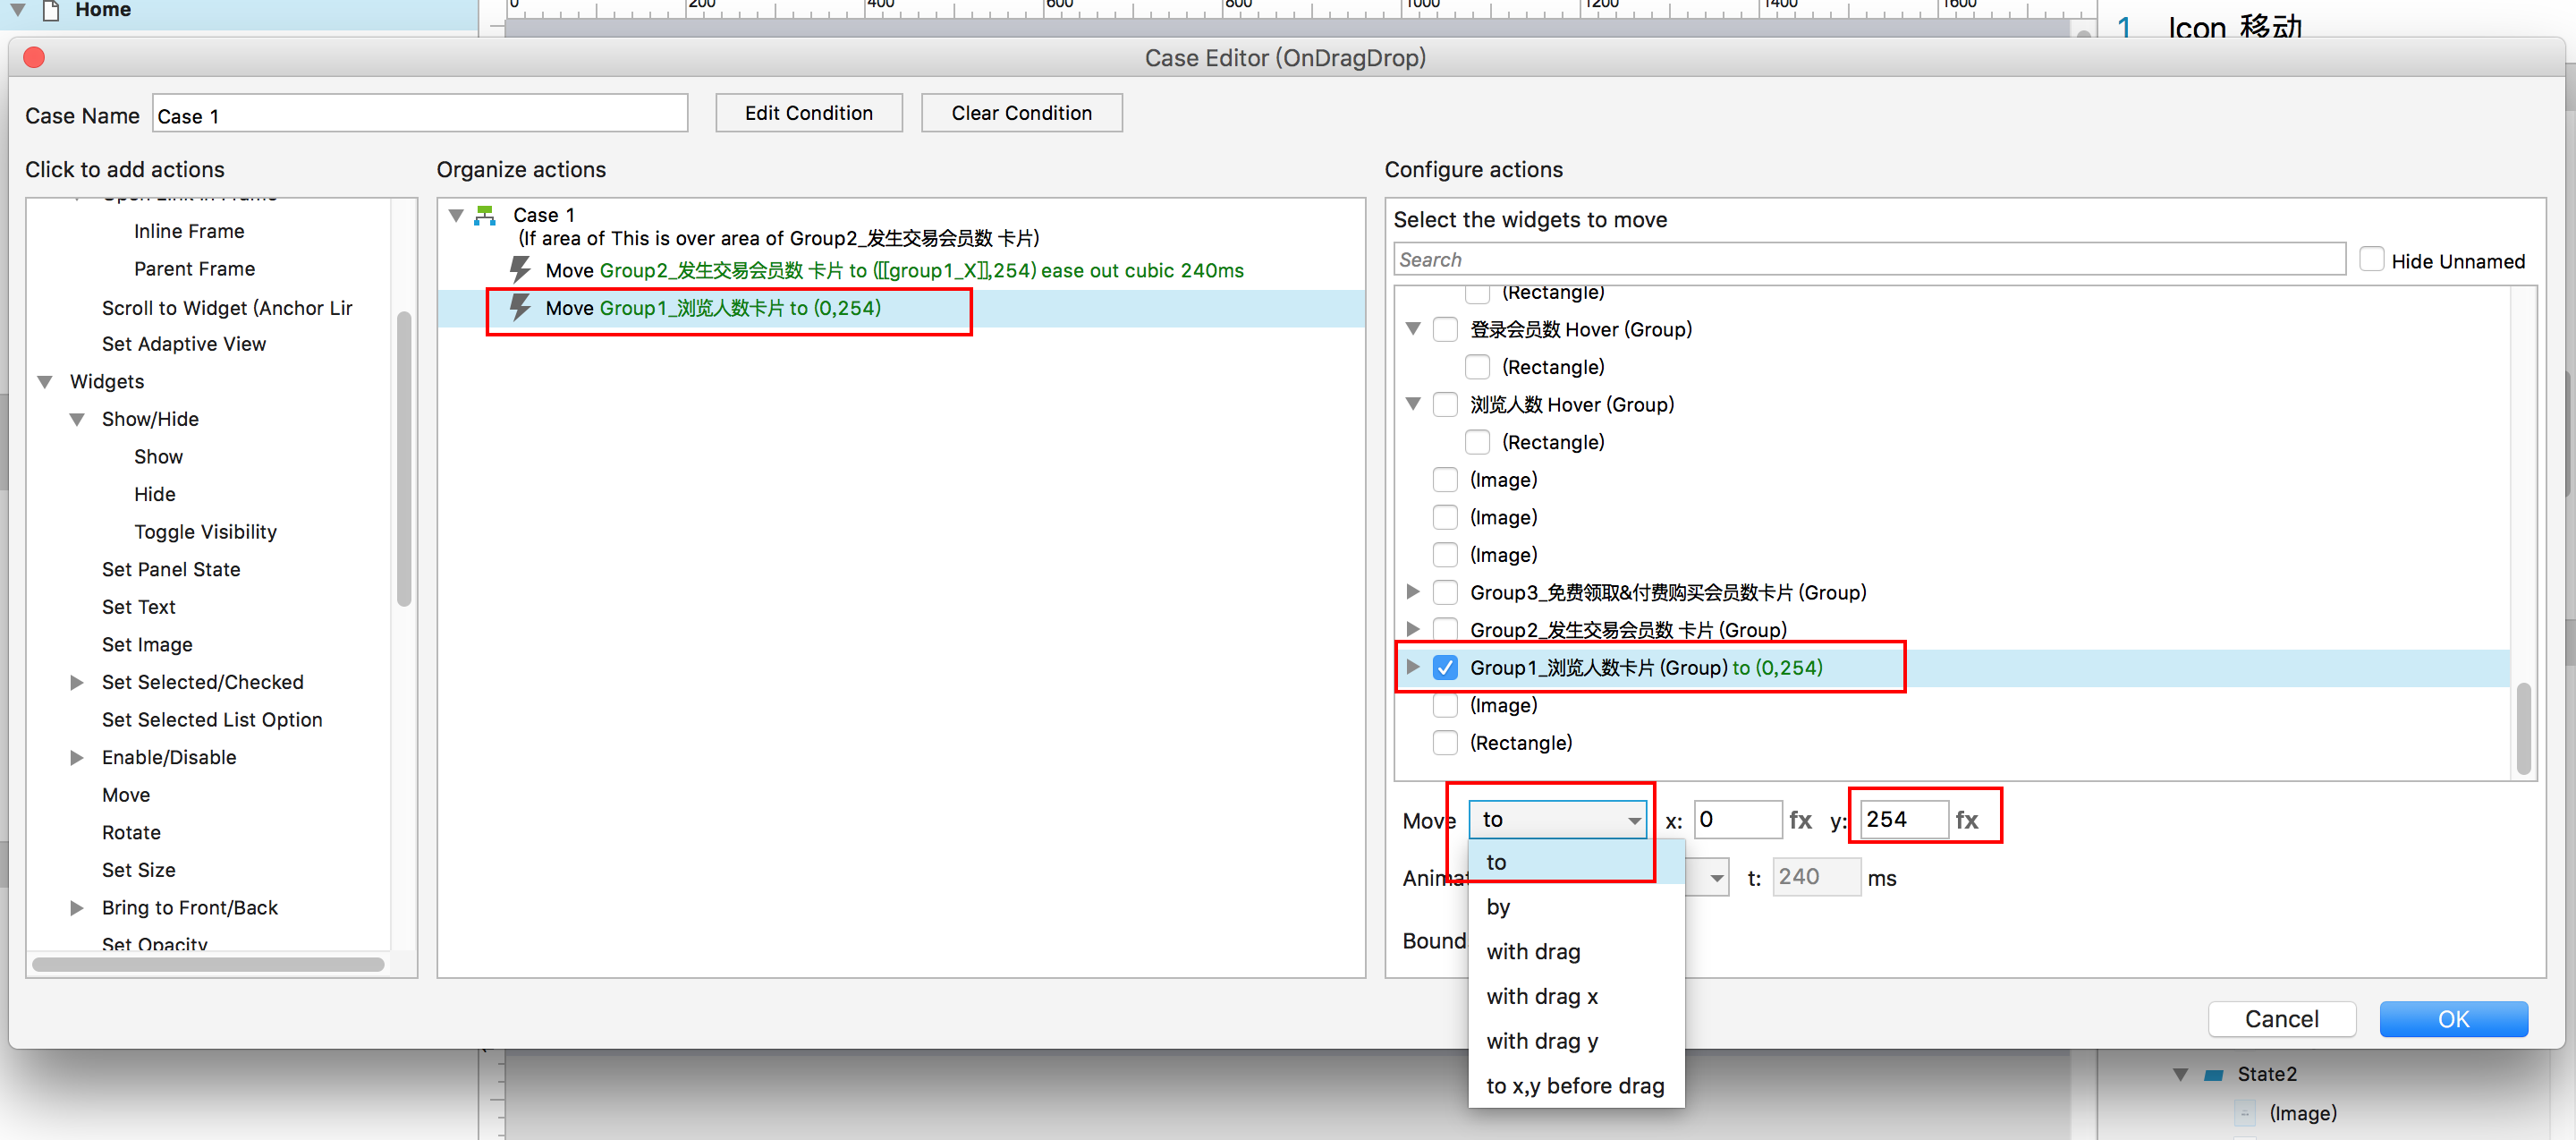The height and width of the screenshot is (1140, 2576).
Task: Uncheck Group1_浏览人数卡片 group checkbox
Action: pos(1445,667)
